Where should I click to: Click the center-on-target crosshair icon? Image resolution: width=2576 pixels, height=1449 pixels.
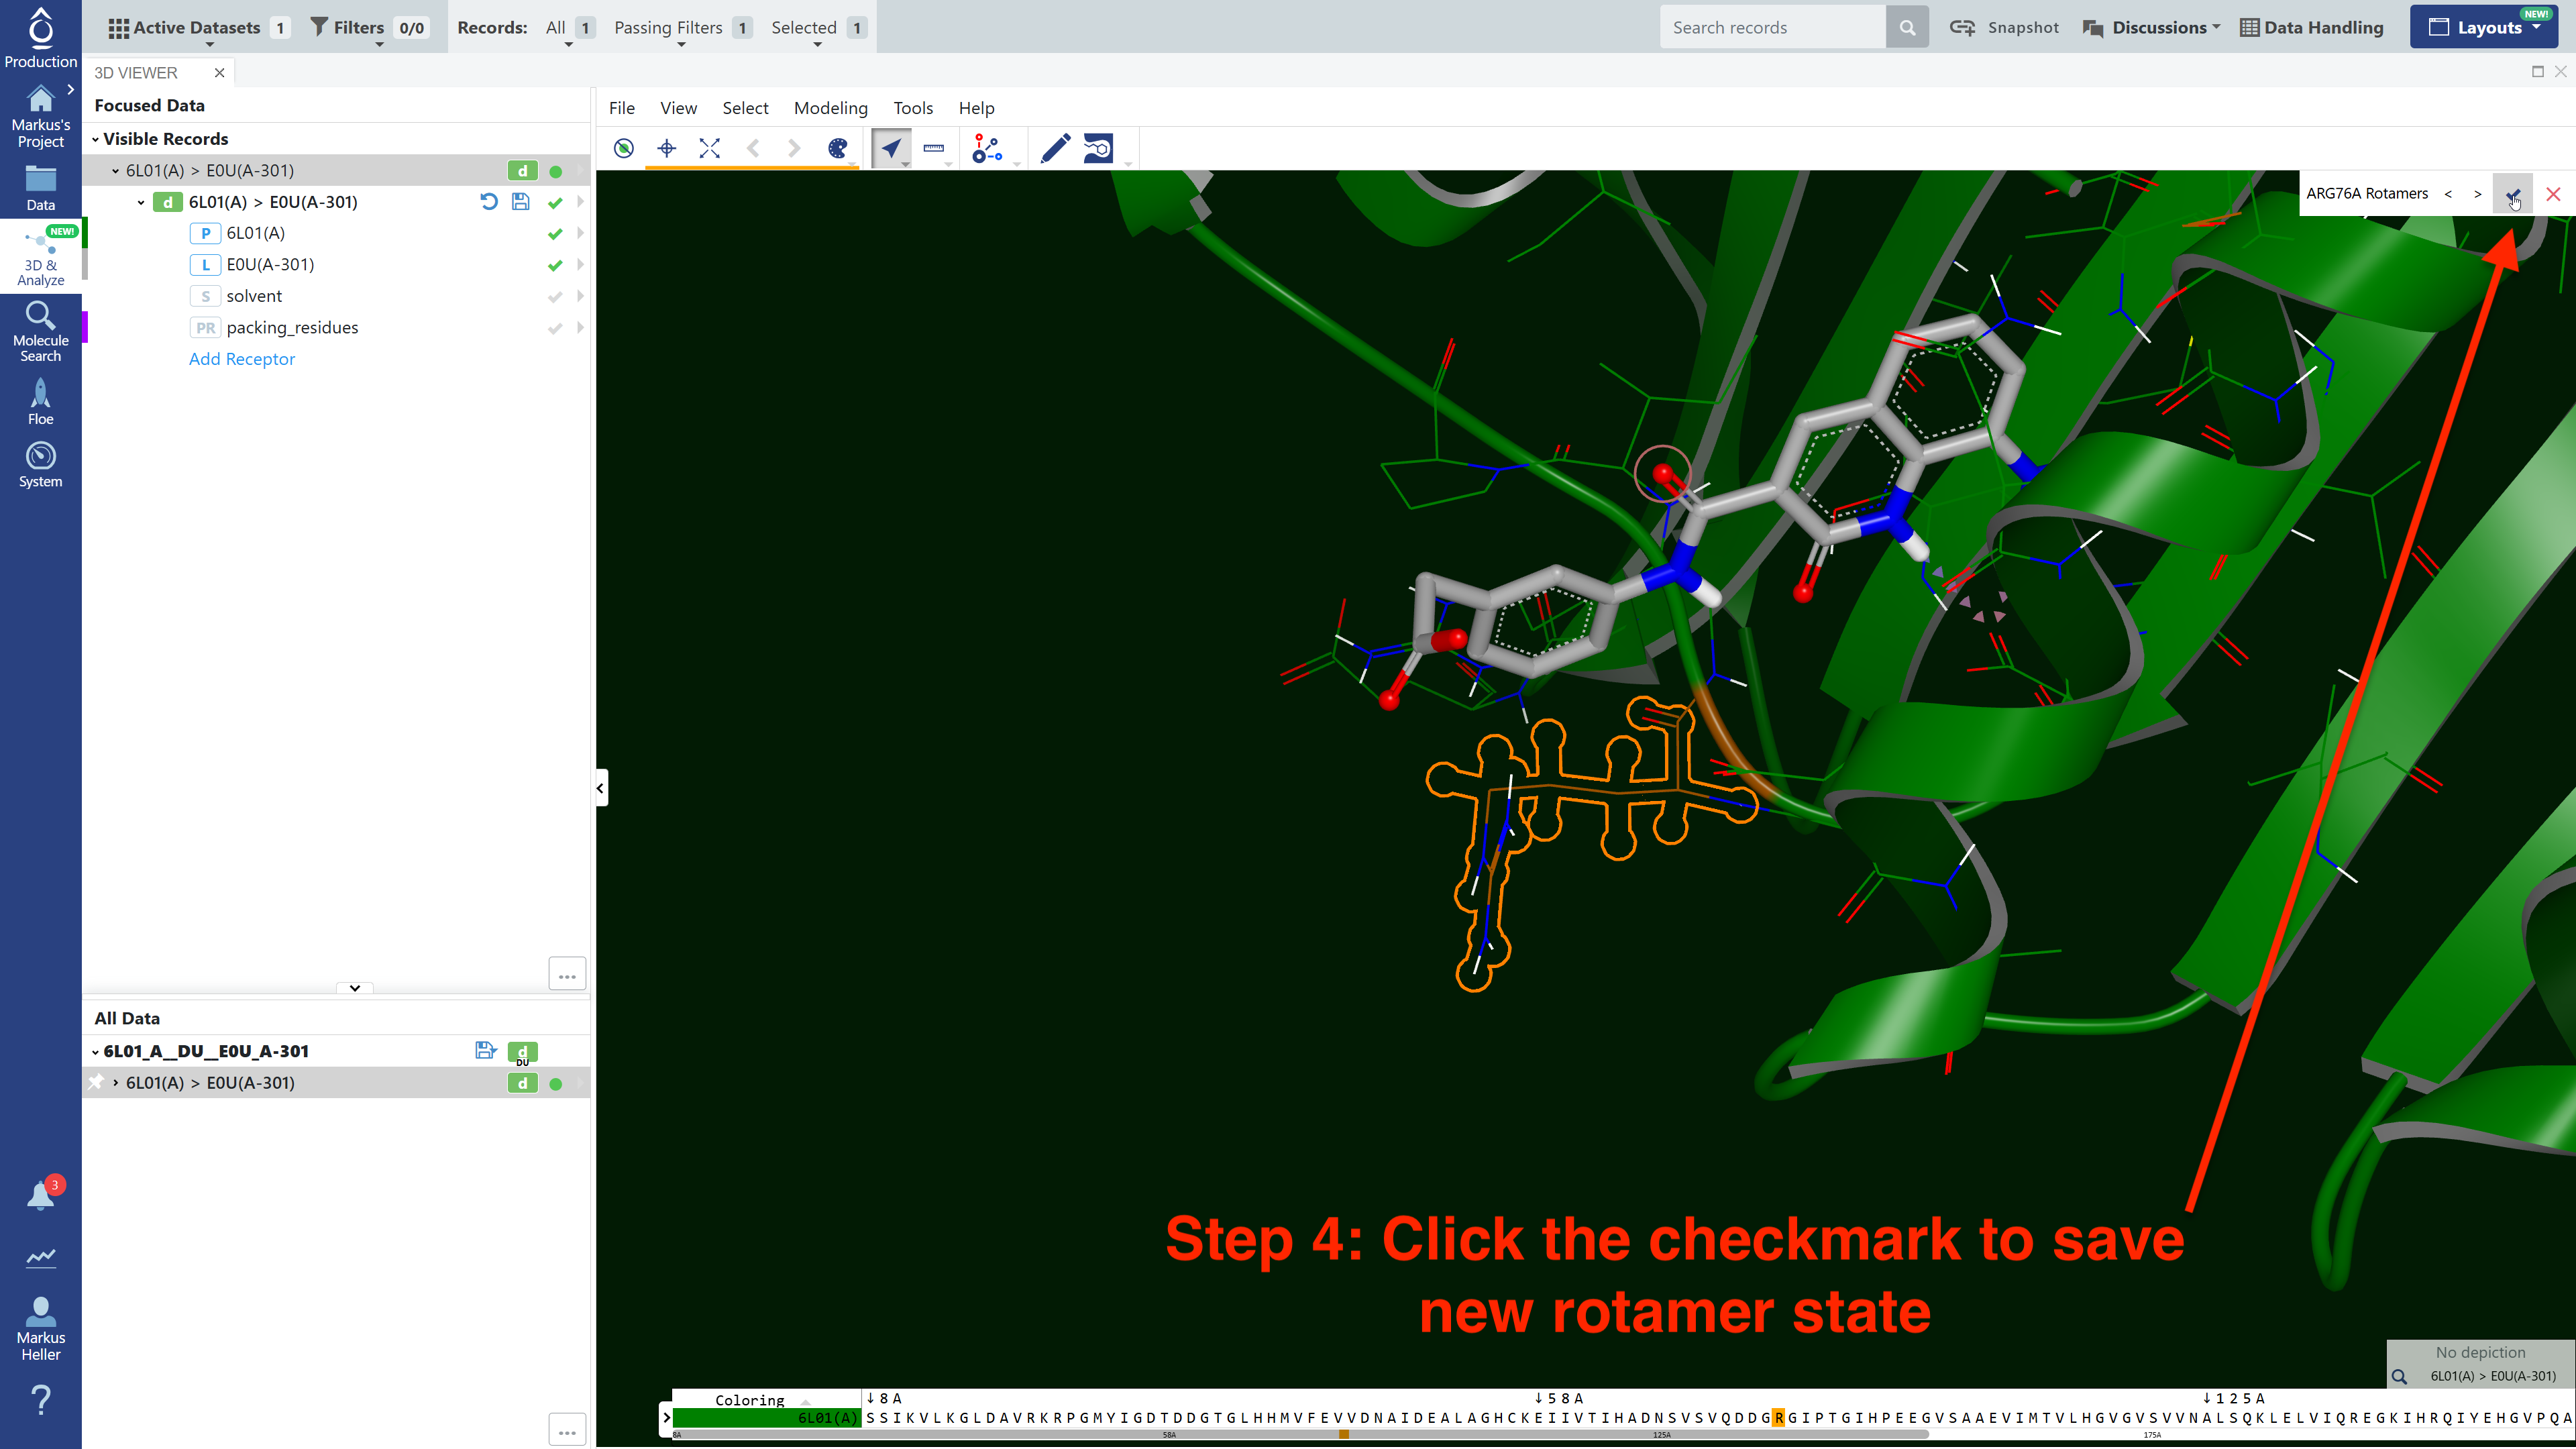pyautogui.click(x=667, y=149)
